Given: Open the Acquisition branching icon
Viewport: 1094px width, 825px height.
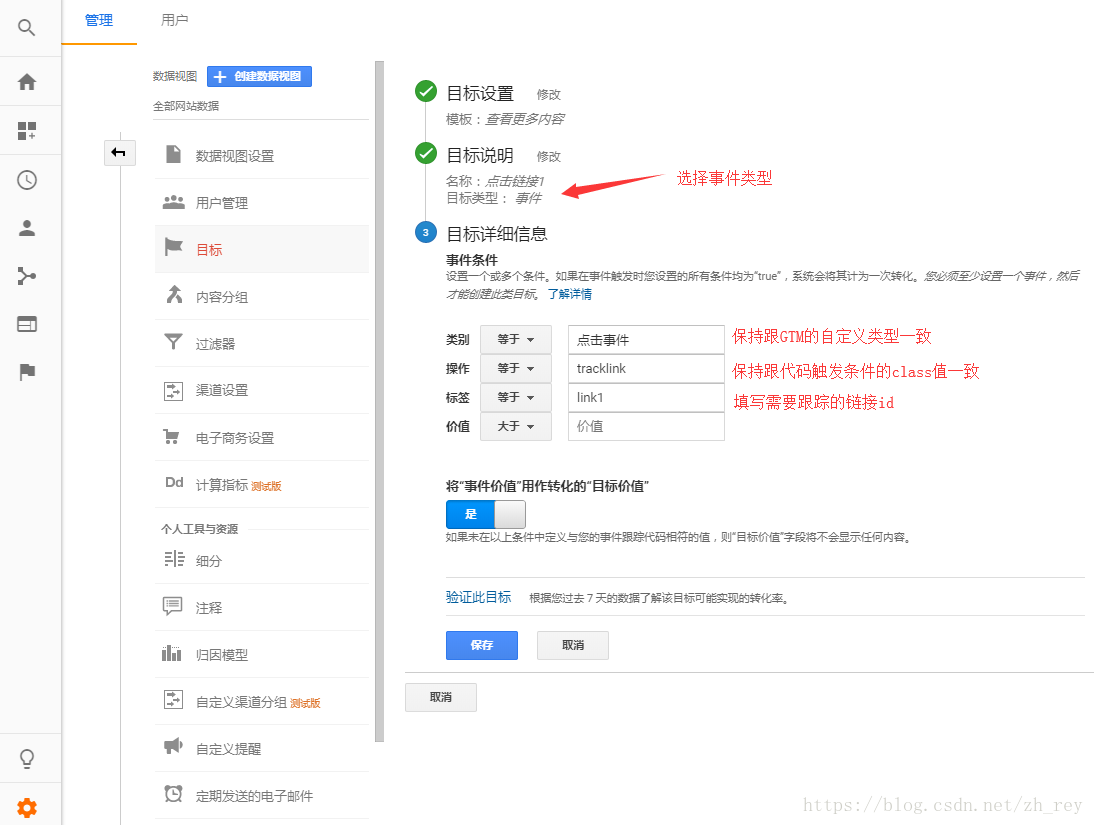Looking at the screenshot, I should click(27, 276).
